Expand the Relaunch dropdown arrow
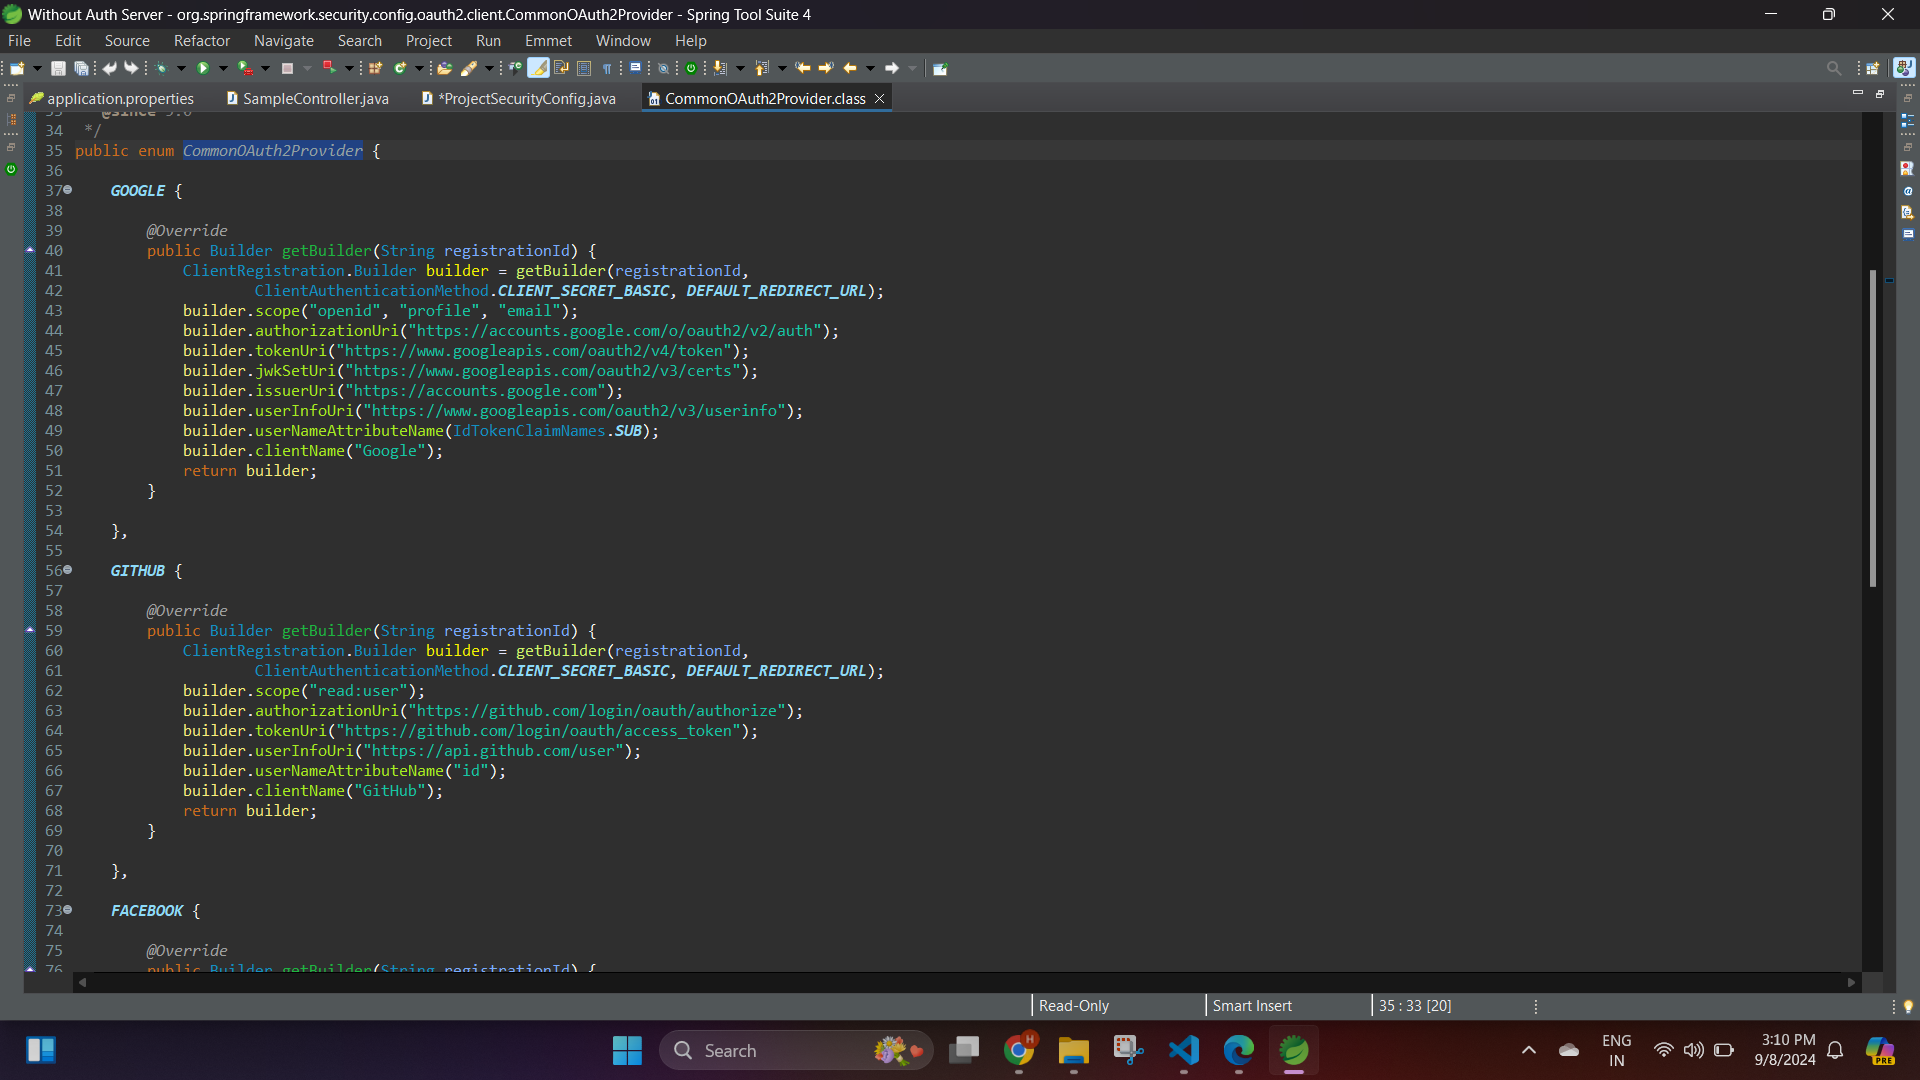1920x1080 pixels. tap(349, 68)
